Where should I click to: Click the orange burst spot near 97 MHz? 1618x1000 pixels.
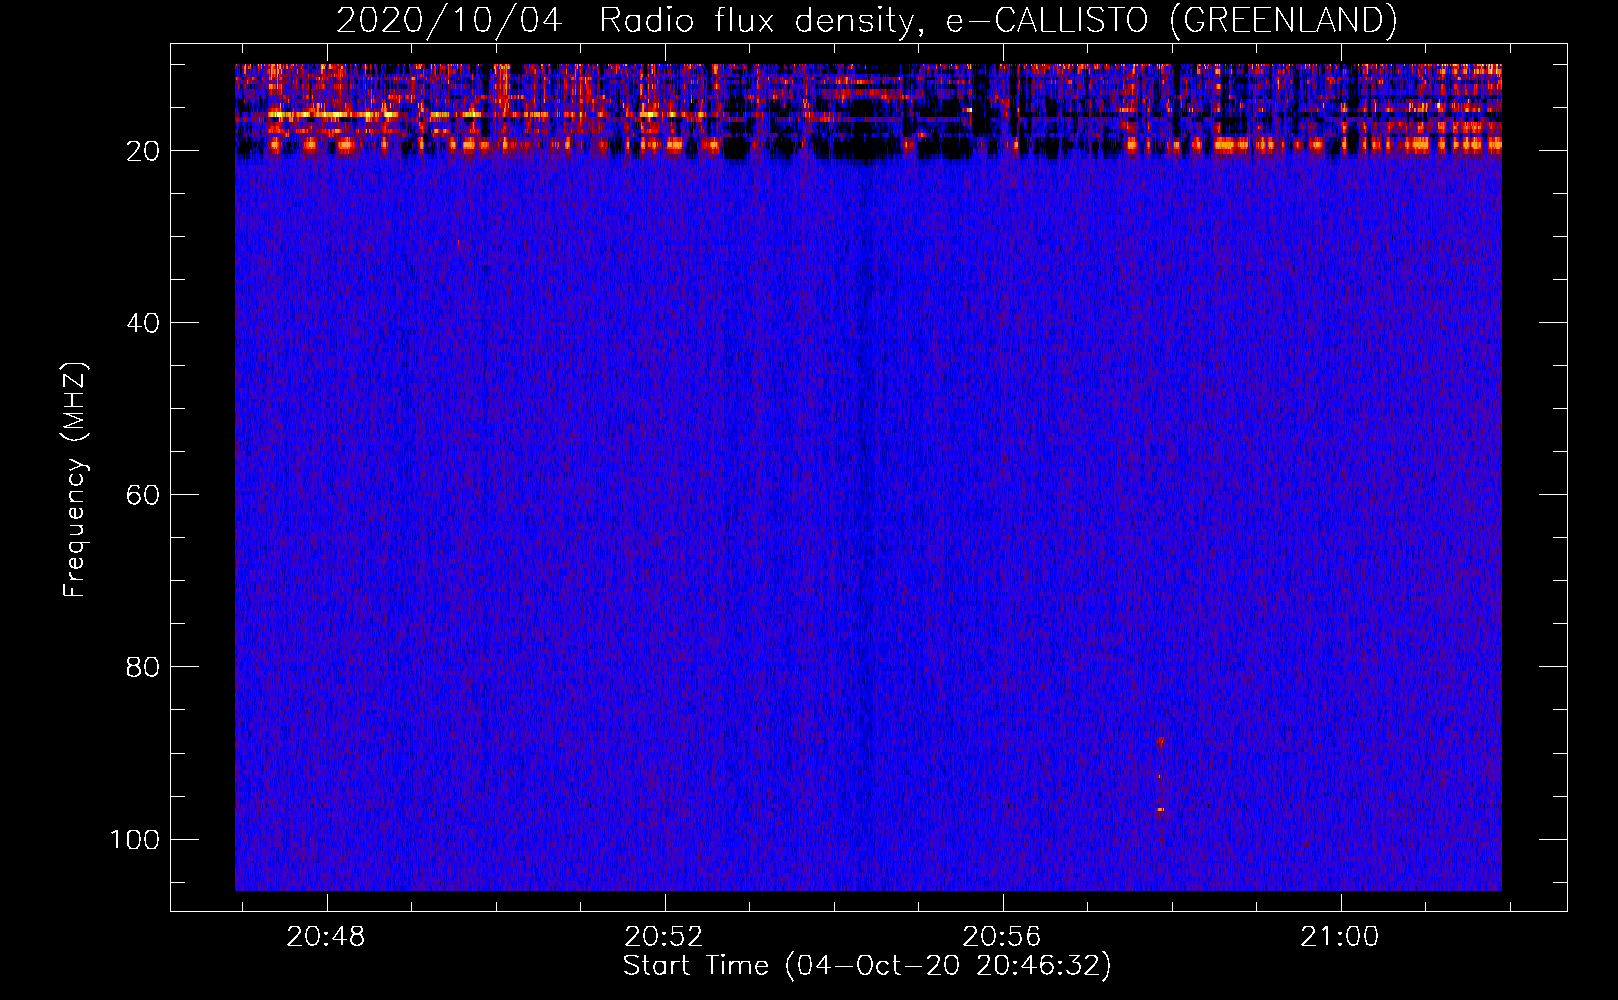[x=1161, y=809]
